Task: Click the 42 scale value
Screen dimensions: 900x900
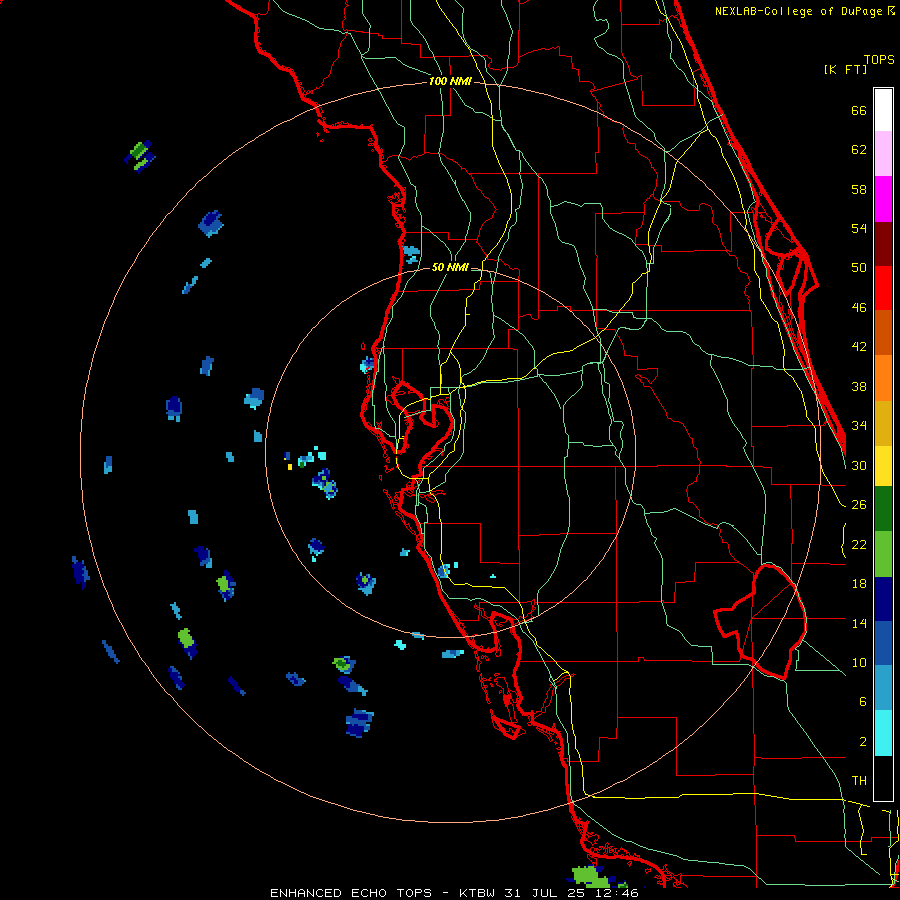Action: (x=859, y=347)
